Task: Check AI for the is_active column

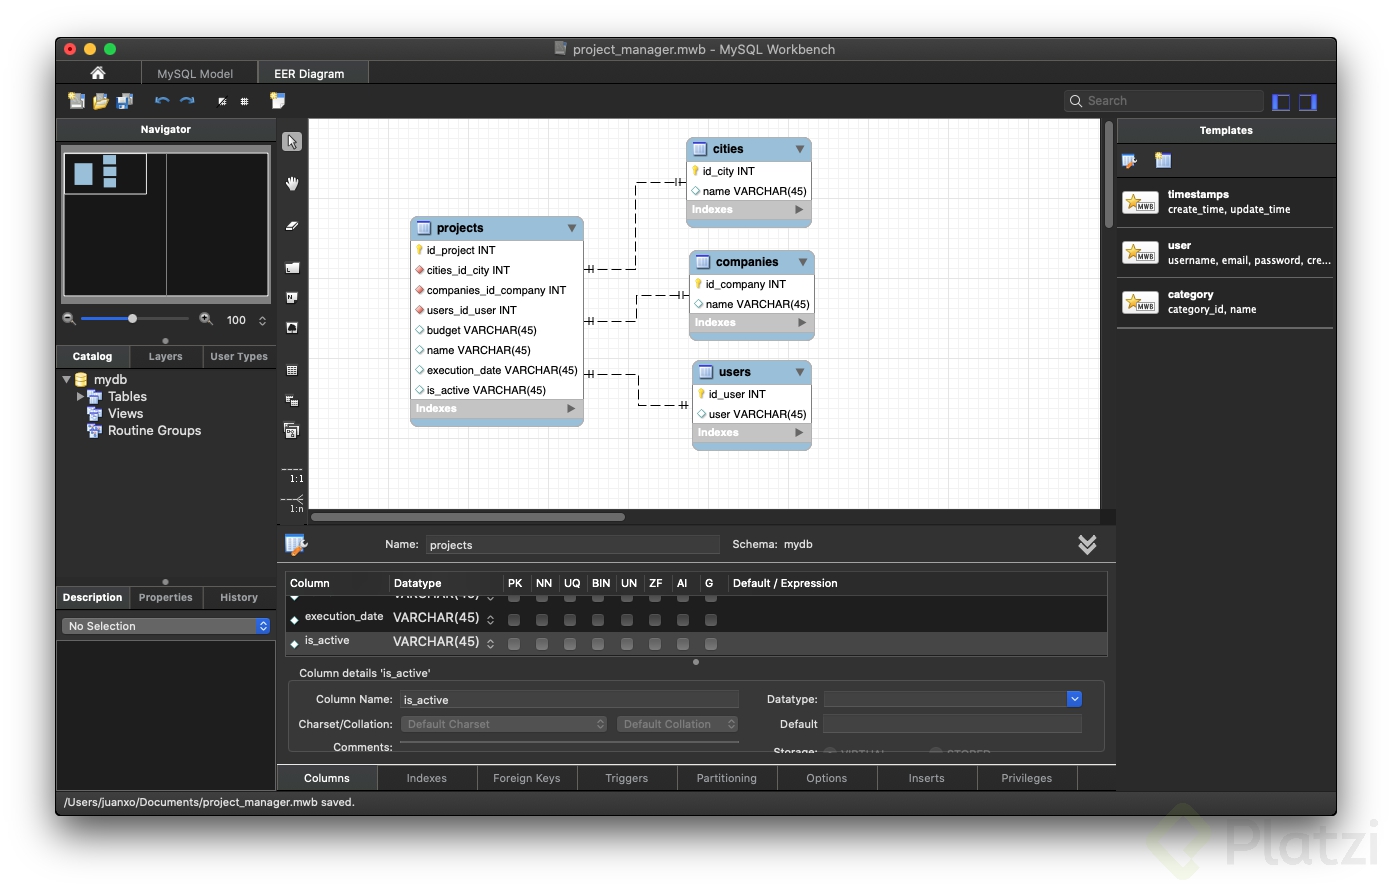Action: point(683,644)
